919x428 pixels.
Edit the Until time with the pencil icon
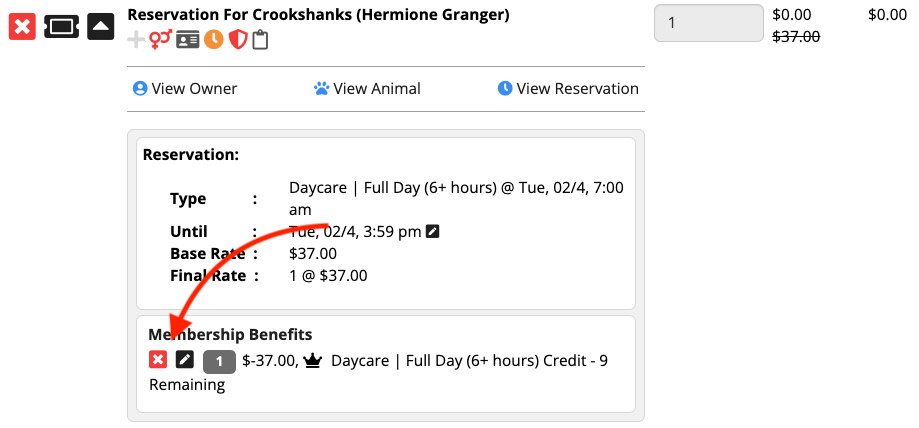(x=433, y=232)
